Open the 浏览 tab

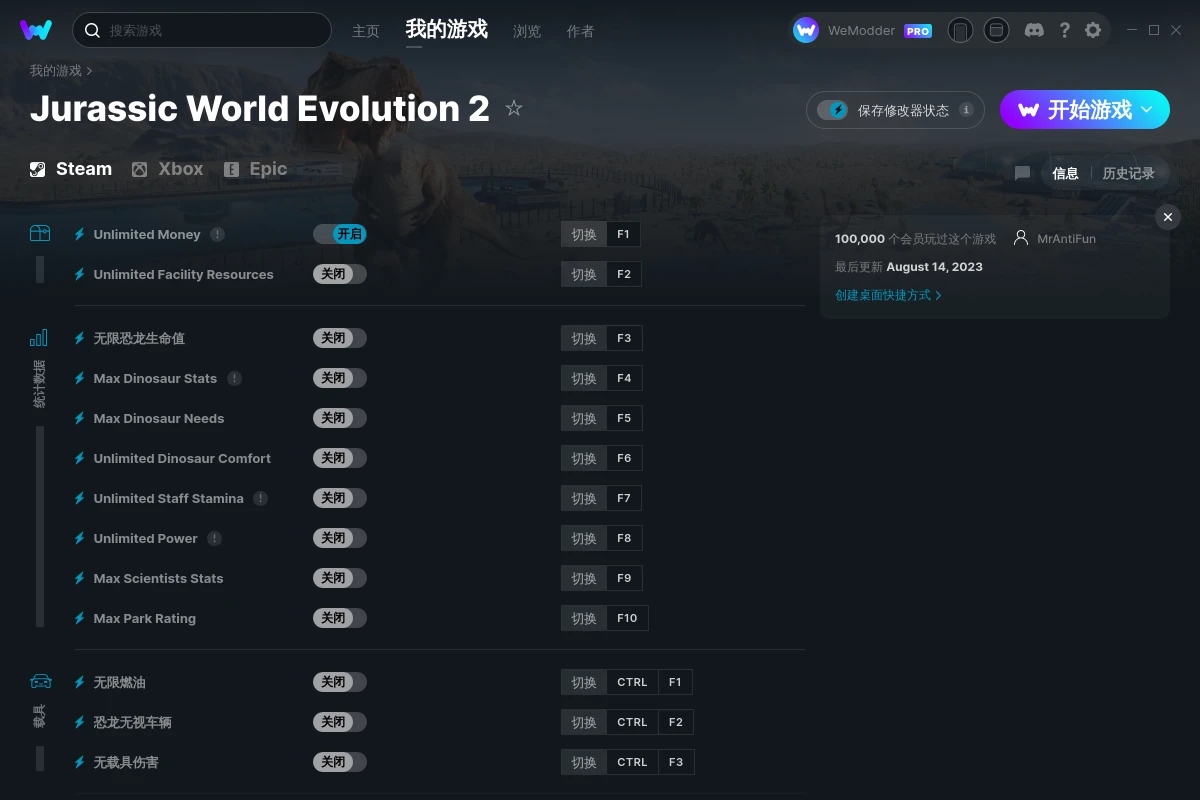527,31
